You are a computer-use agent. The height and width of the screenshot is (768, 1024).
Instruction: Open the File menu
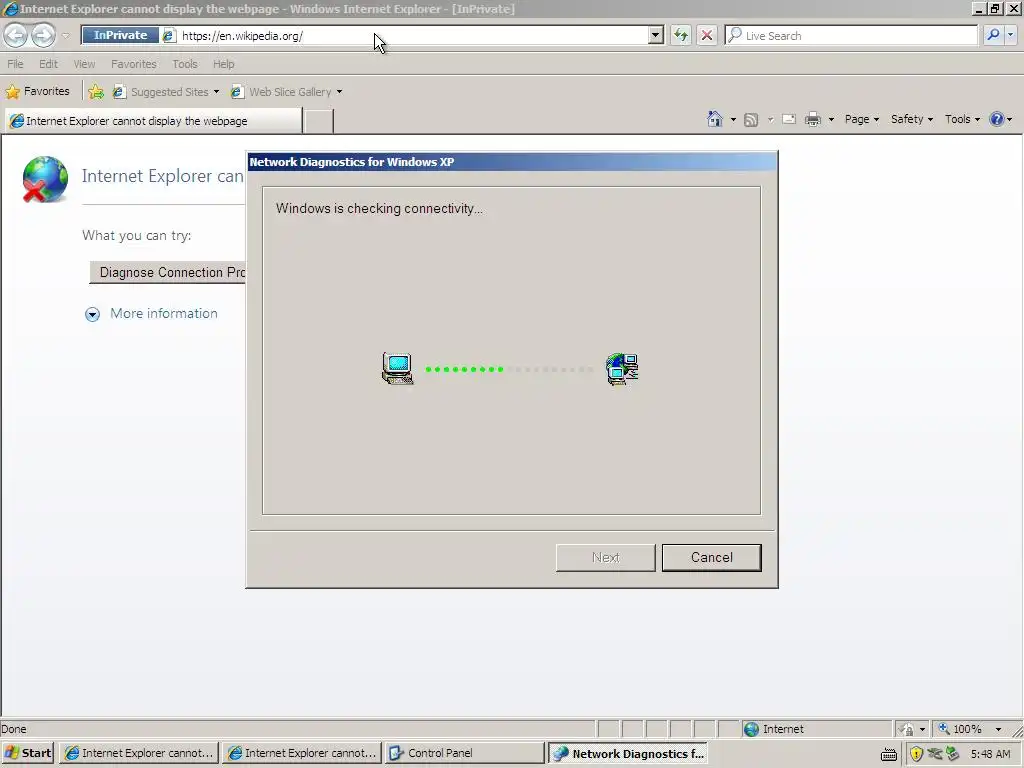15,64
